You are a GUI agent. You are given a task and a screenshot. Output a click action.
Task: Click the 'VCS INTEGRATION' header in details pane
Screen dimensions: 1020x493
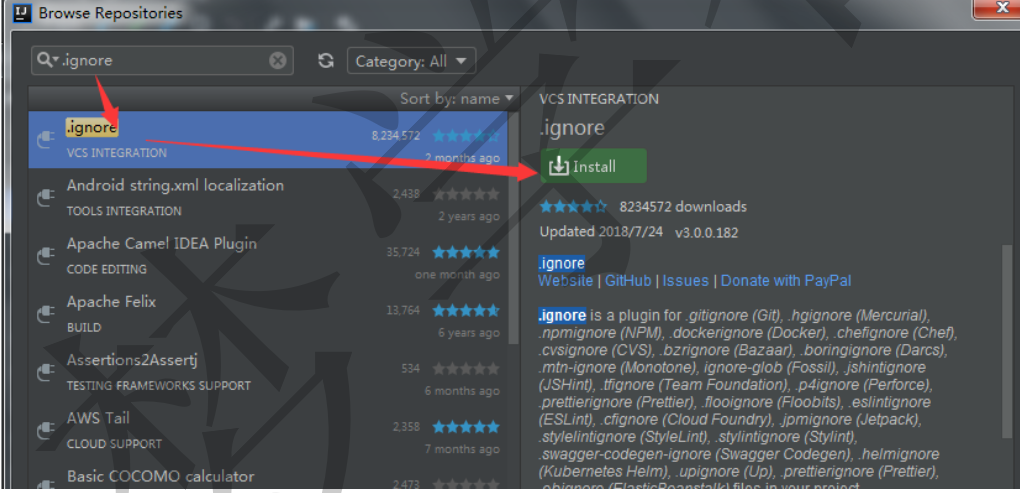click(x=598, y=99)
